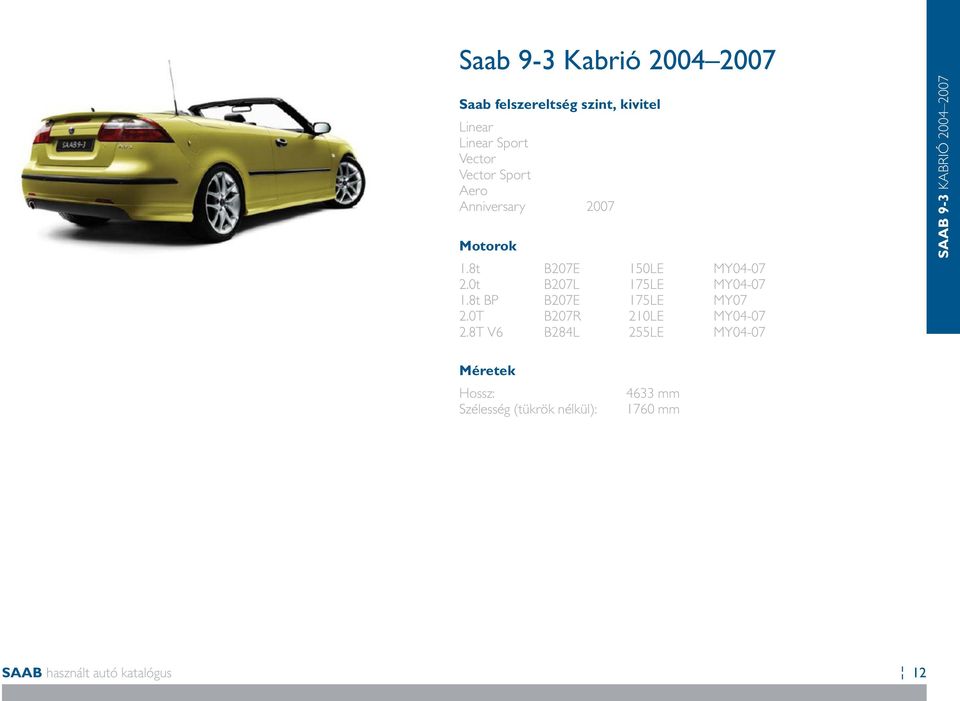960x701 pixels.
Task: Select 'Szélesség (tükrök nélkül):' label
Action: click(528, 409)
